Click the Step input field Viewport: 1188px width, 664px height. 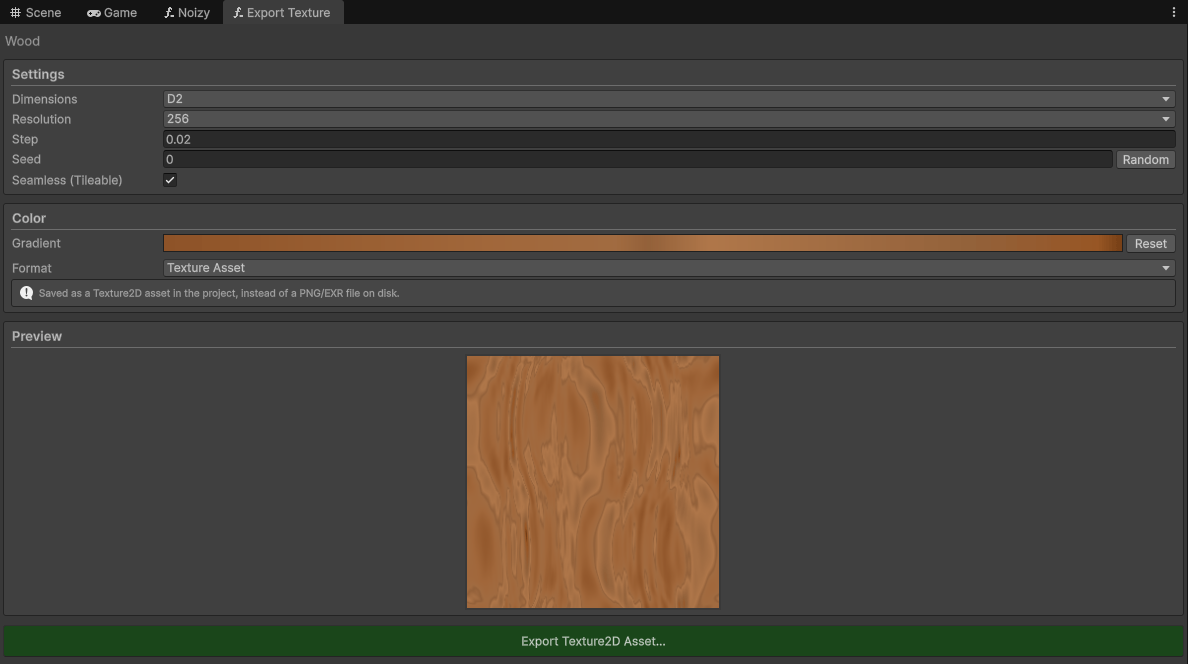coord(669,139)
